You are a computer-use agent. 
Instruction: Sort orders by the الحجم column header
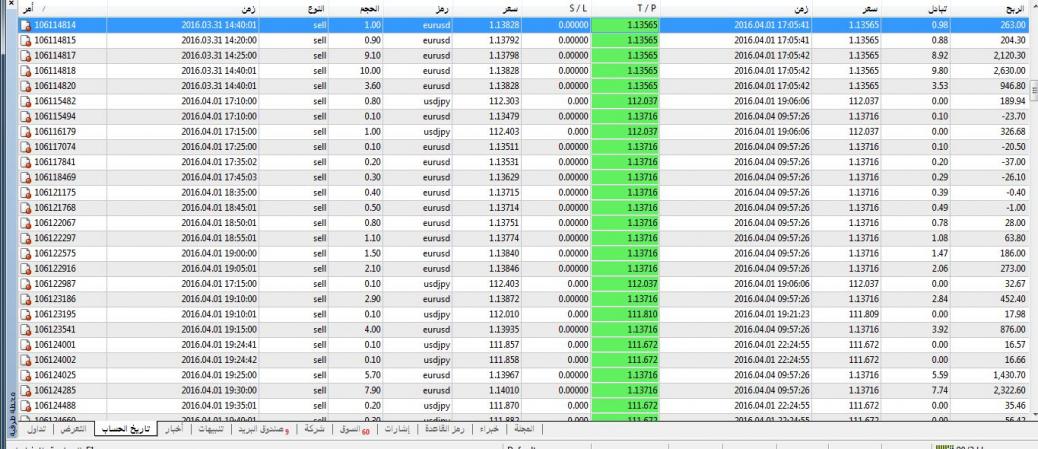(x=374, y=8)
